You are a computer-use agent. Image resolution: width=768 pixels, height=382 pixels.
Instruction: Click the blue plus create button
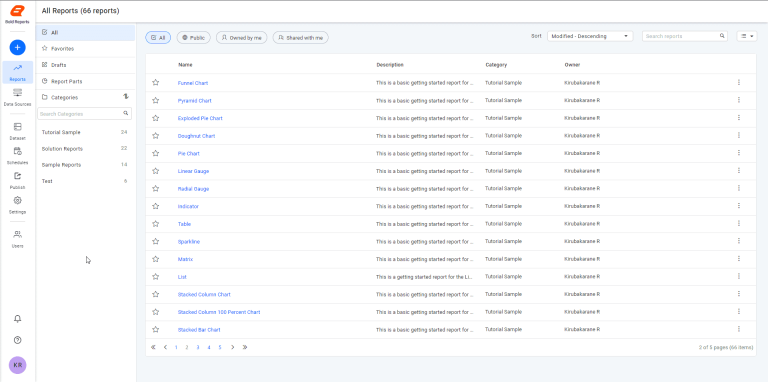[x=18, y=48]
